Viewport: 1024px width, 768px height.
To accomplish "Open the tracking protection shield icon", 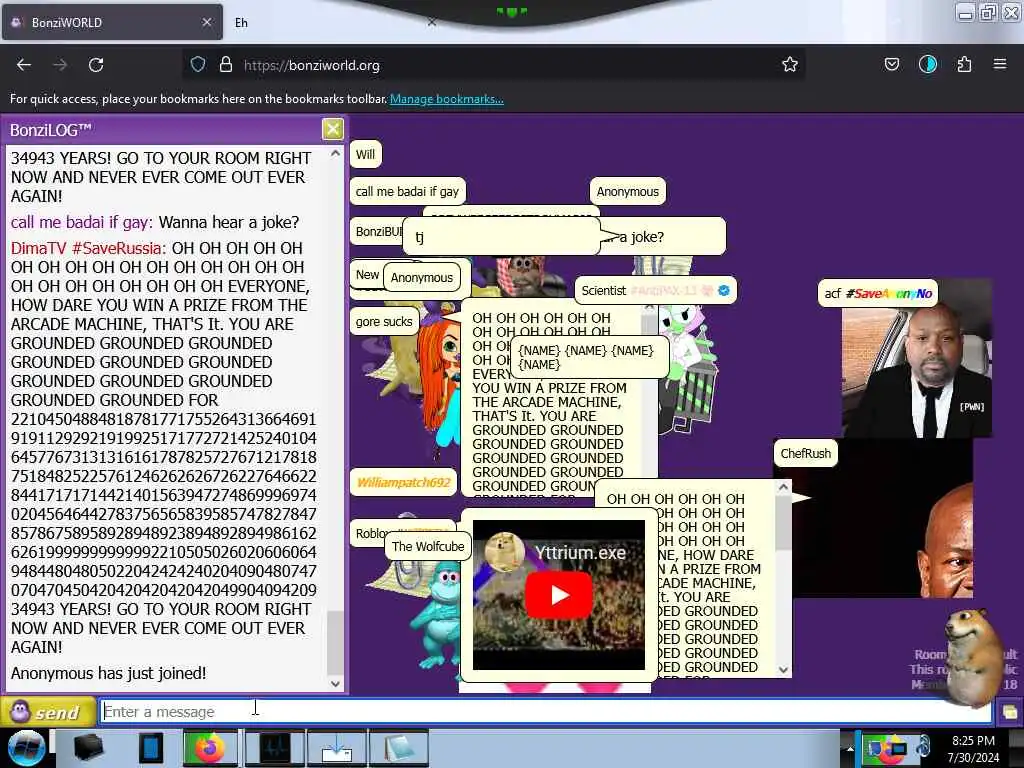I will coord(198,64).
